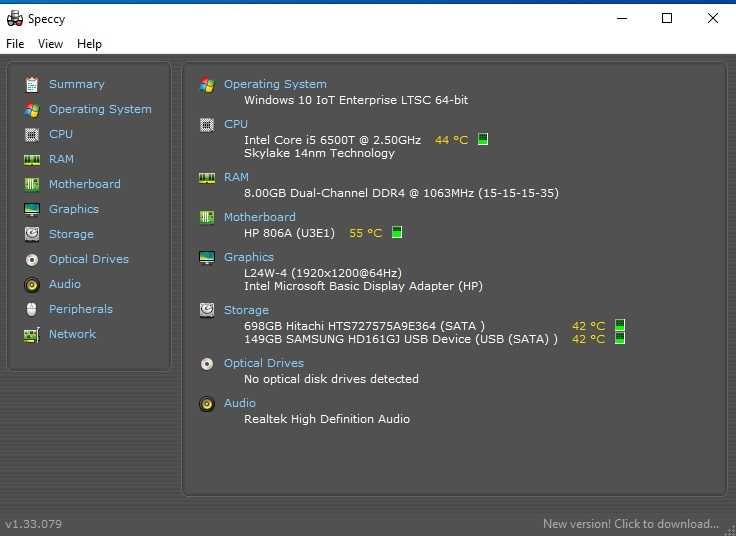Click the motherboard temperature 55 °C value

pos(365,233)
